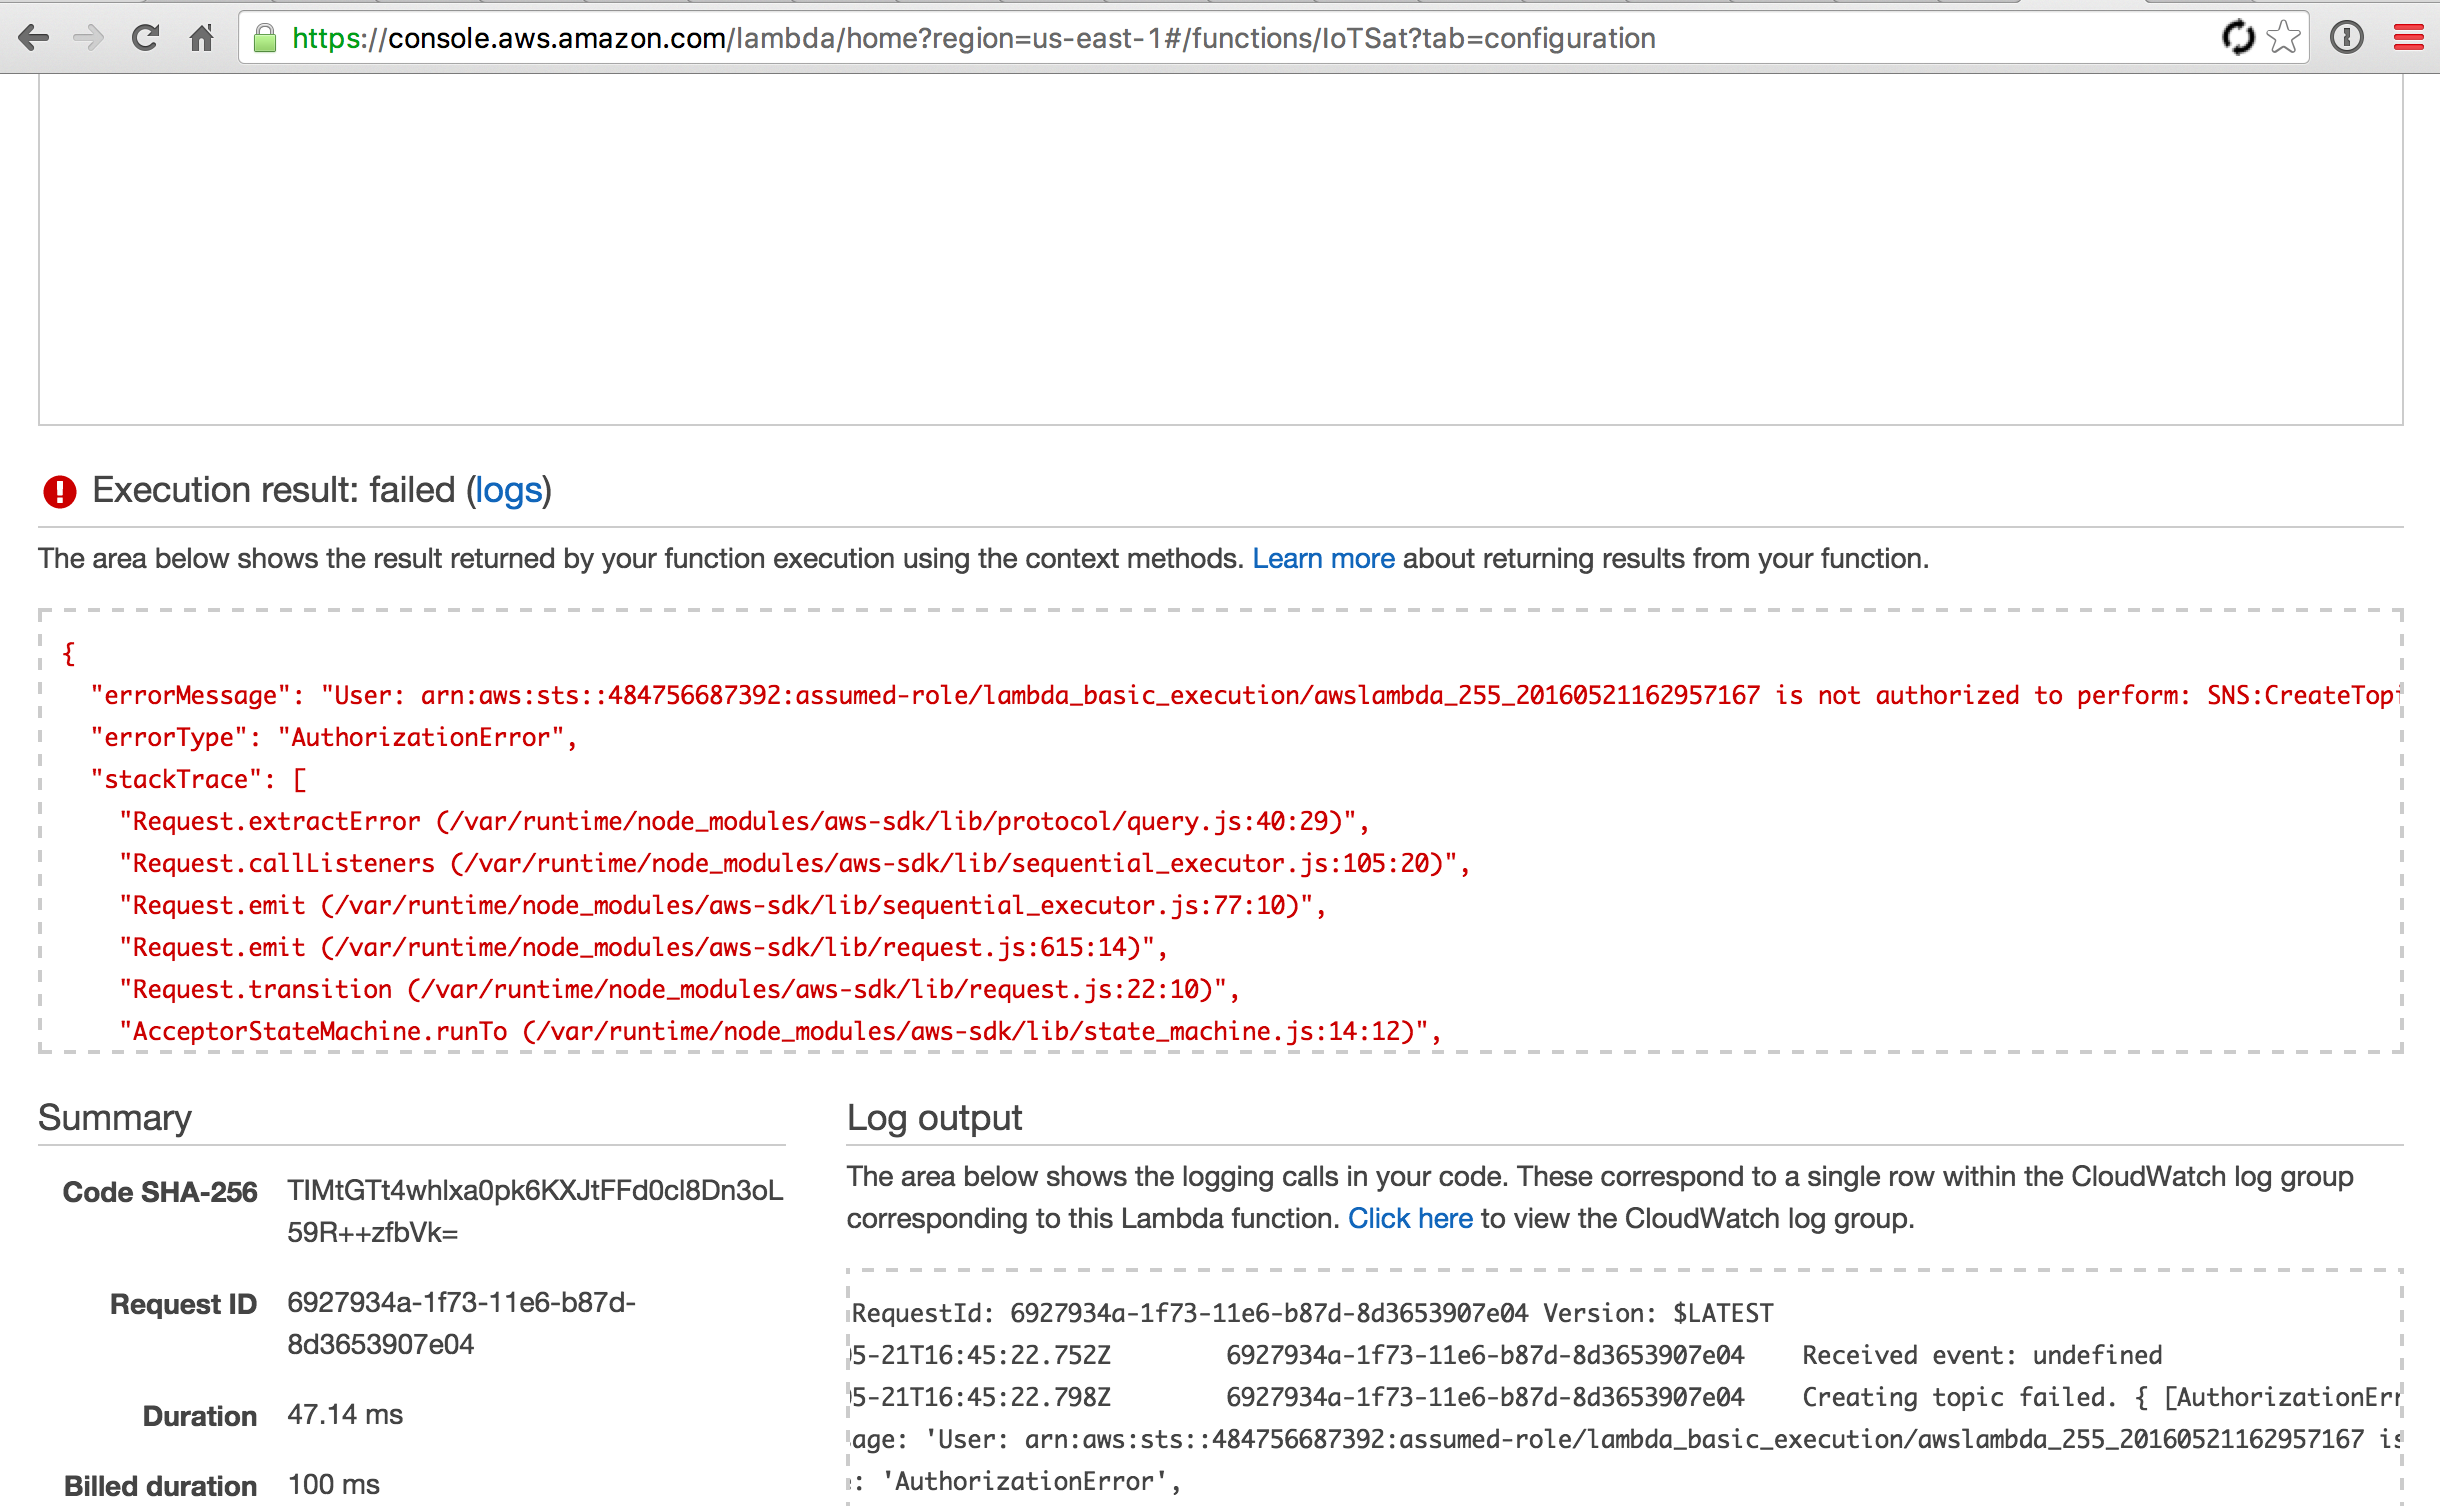The image size is (2440, 1506).
Task: Go back using the browser back arrow
Action: 34,38
